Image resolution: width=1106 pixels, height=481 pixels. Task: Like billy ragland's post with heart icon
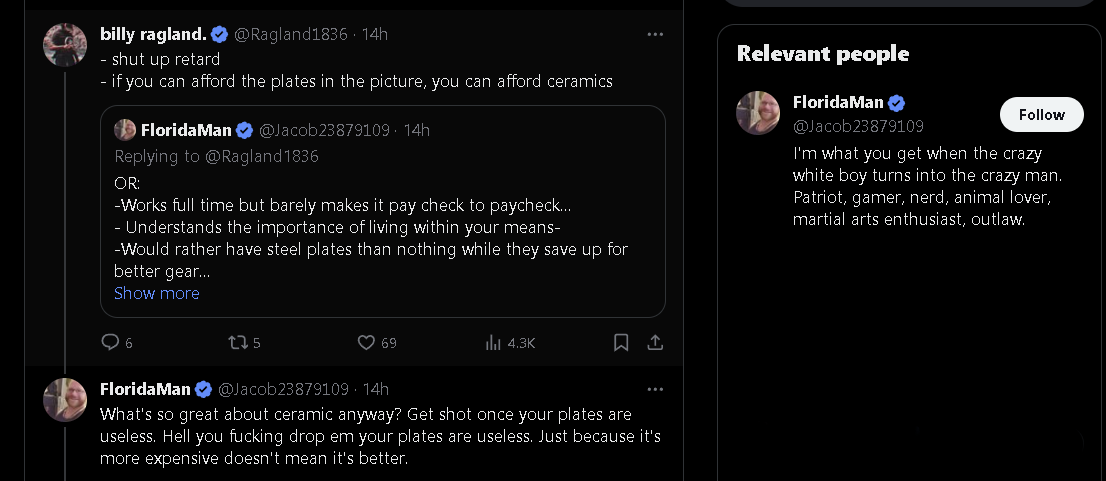tap(366, 343)
